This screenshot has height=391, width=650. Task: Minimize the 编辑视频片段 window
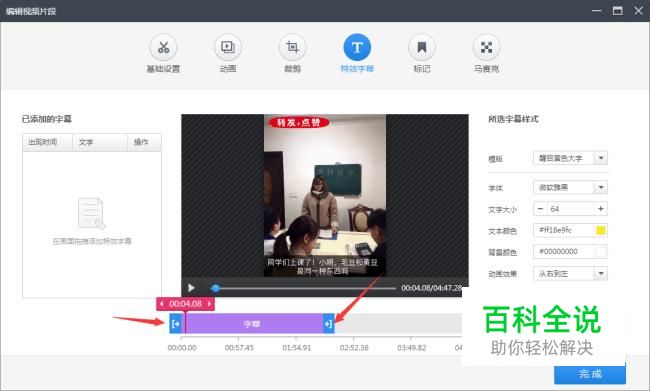597,11
